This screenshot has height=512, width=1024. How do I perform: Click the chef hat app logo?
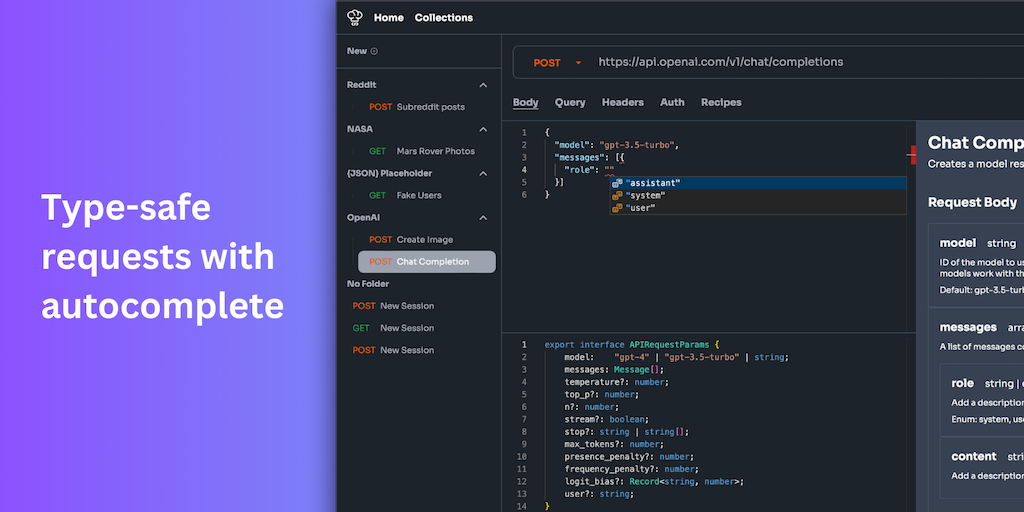pos(354,17)
